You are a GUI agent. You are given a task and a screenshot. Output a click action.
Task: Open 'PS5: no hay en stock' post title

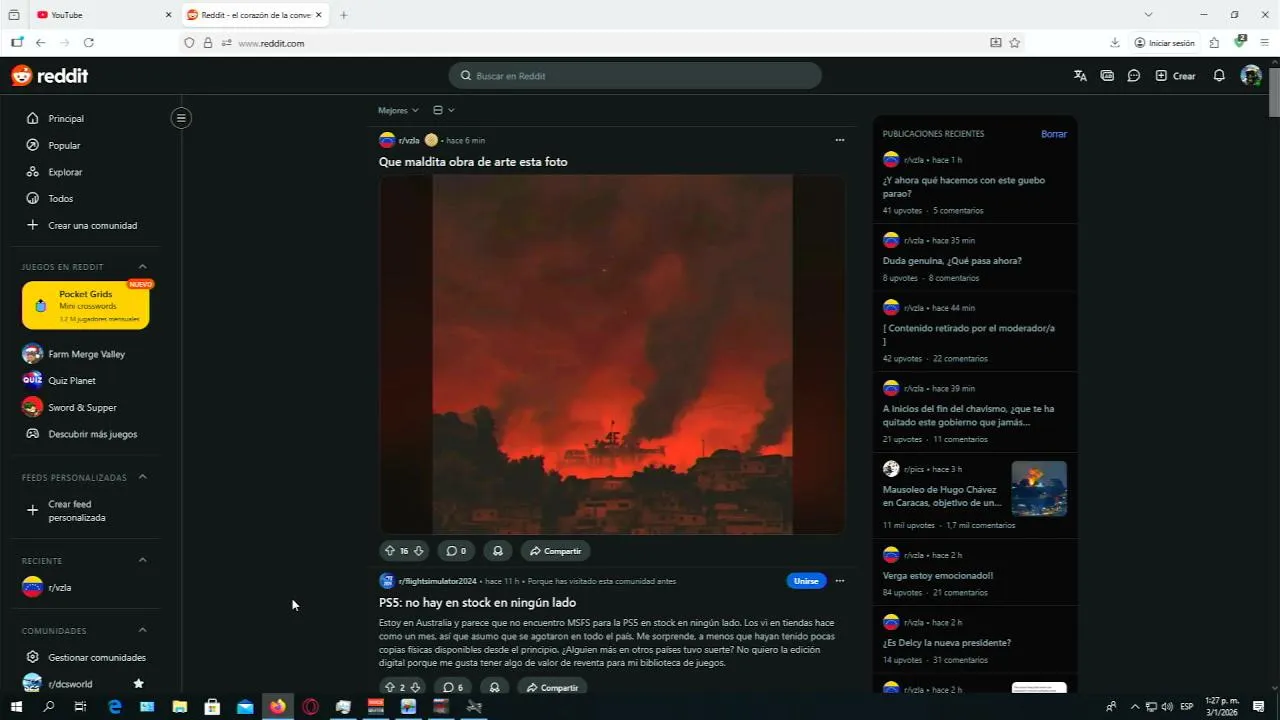click(x=477, y=603)
